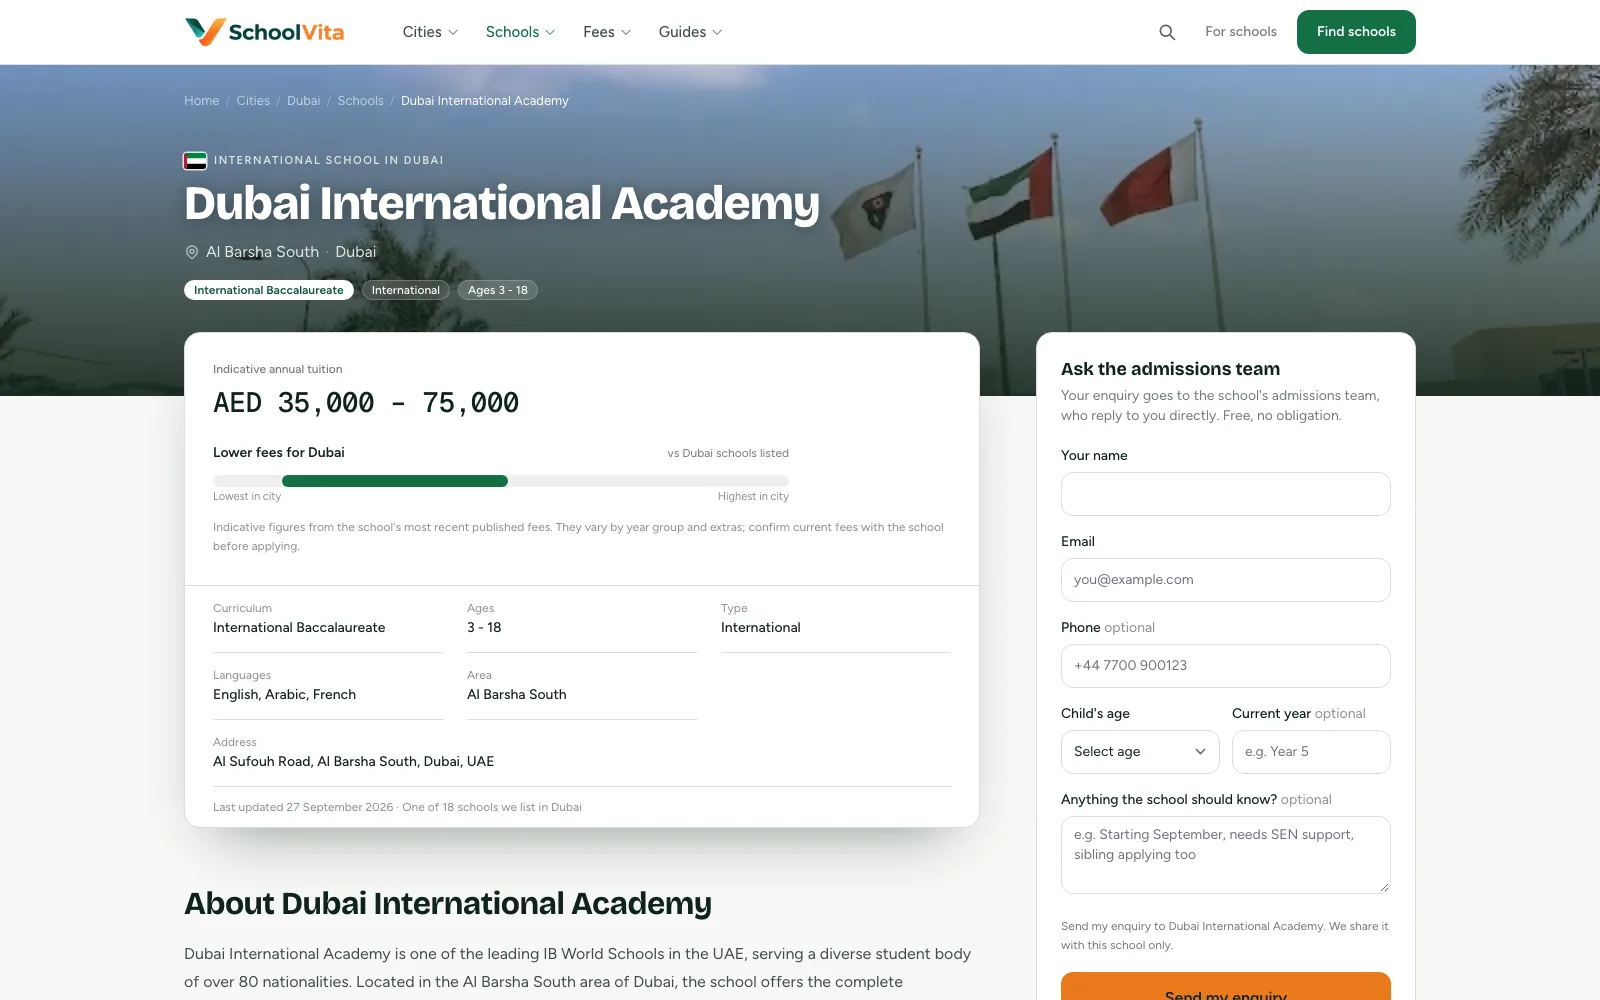Image resolution: width=1600 pixels, height=1000 pixels.
Task: Click the Dubai International Academy breadcrumb
Action: pos(485,101)
